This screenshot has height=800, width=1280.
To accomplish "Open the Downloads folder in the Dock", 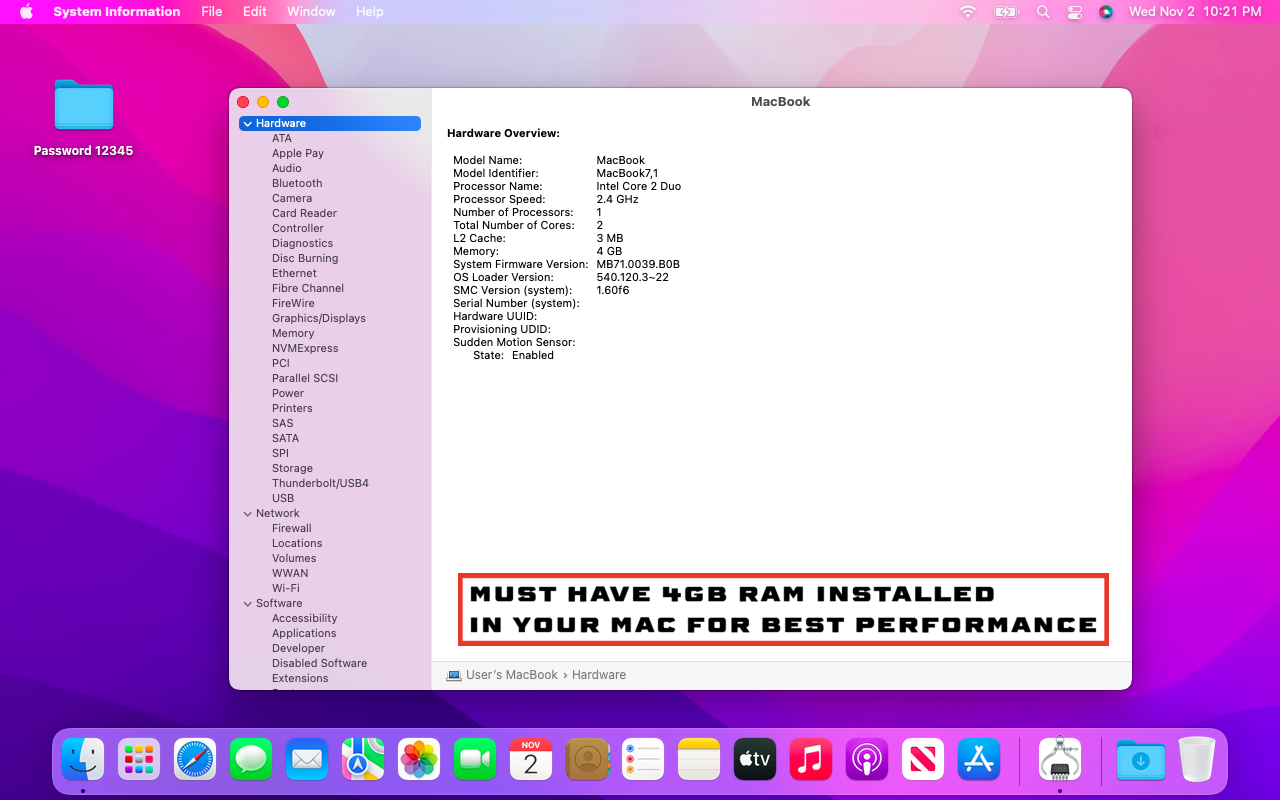I will click(1140, 759).
